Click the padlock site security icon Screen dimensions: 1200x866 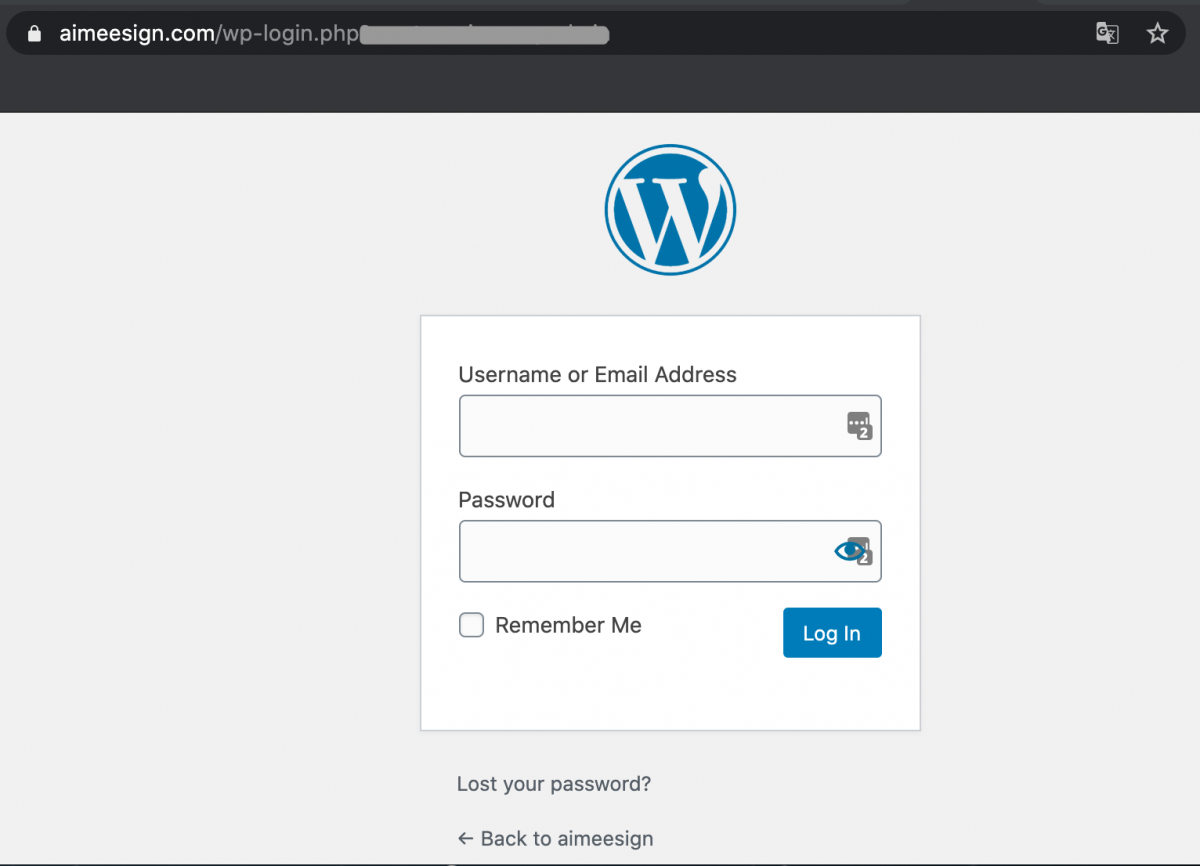tap(35, 34)
